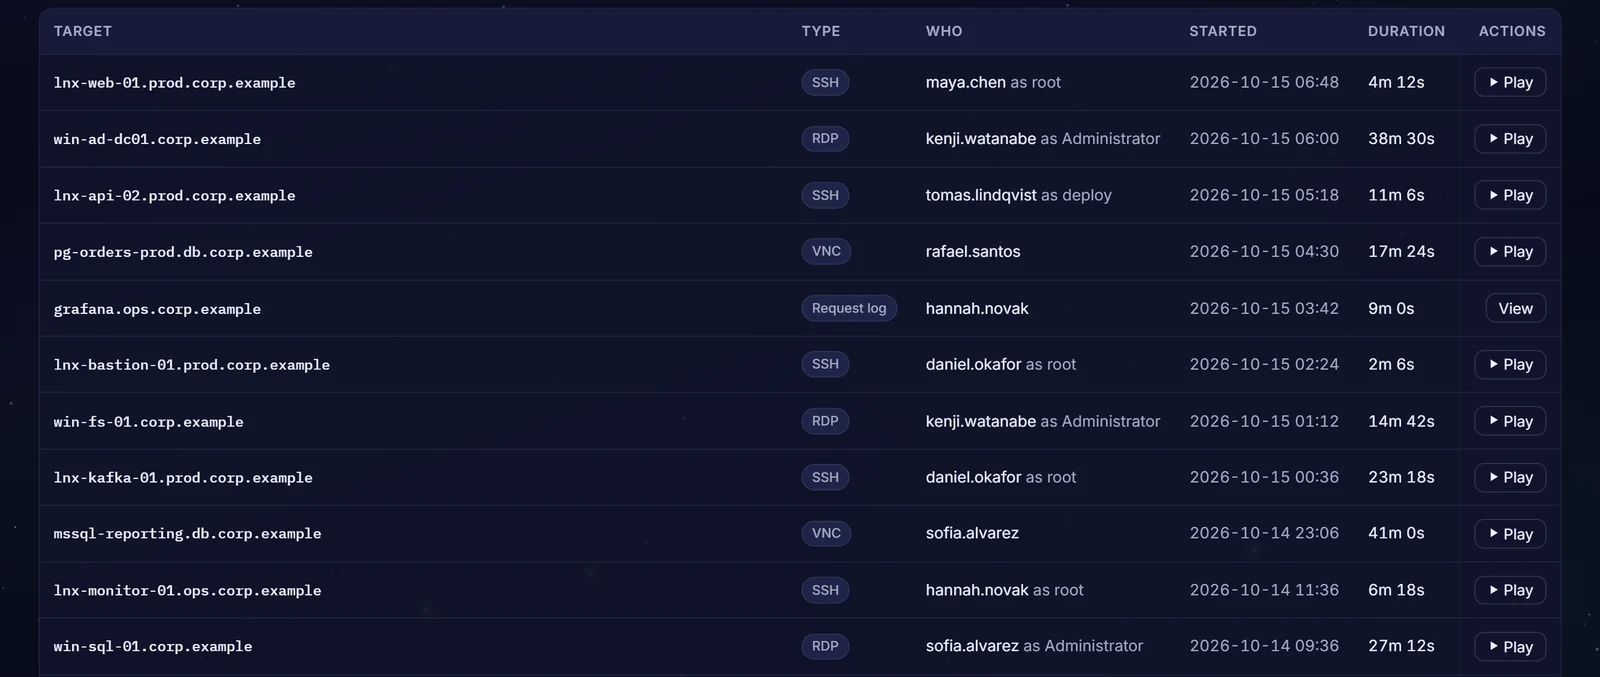Select target pg-orders-prod.db.corp.example
1600x677 pixels.
pos(183,252)
